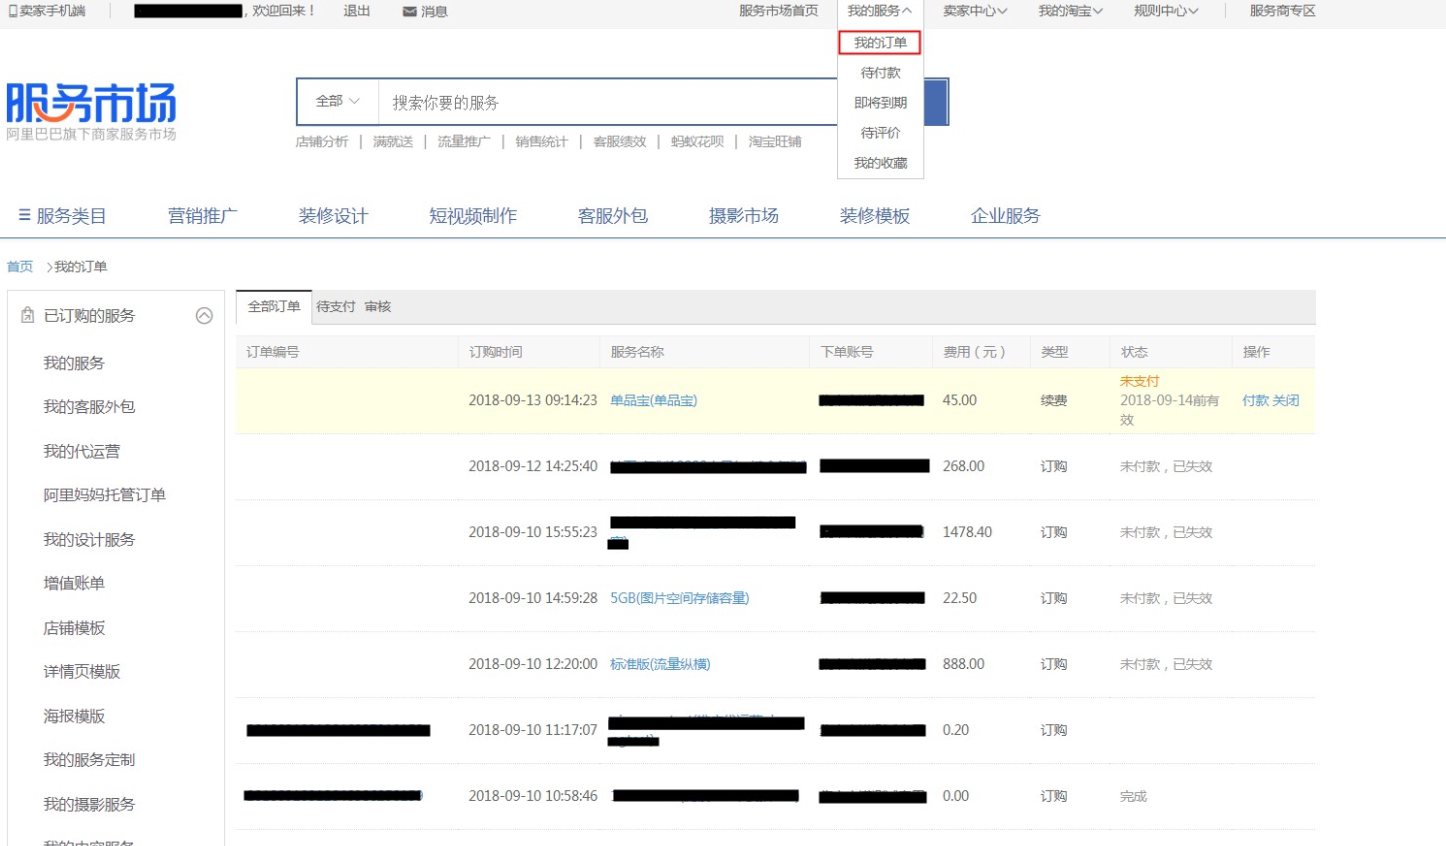Viewport: 1446px width, 846px height.
Task: Click 关闭 link for 单品宝 order
Action: pos(1286,400)
